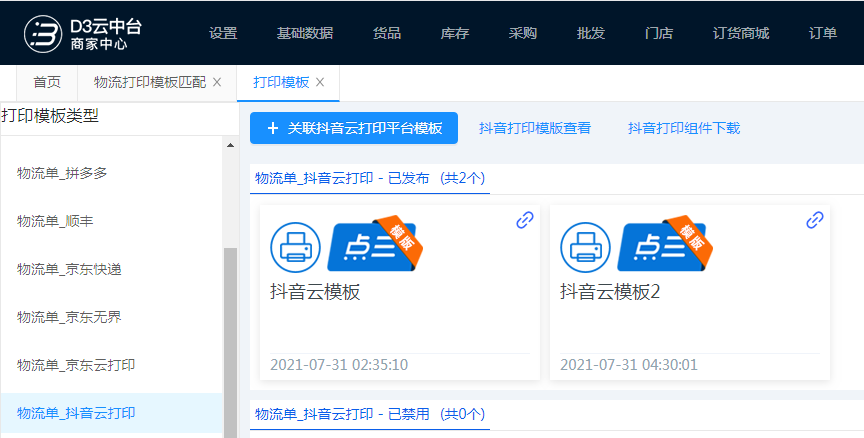864x438 pixels.
Task: Select 物流单_京东云打印 template type
Action: pyautogui.click(x=76, y=365)
